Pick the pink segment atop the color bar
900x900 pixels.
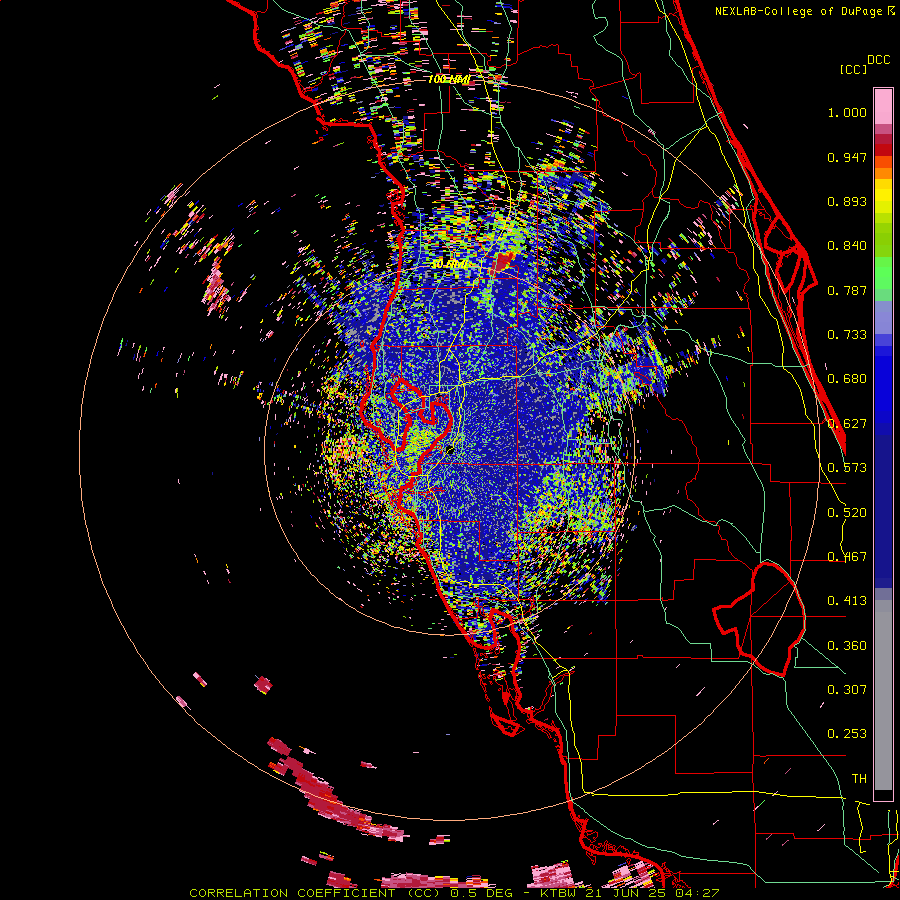[x=883, y=106]
